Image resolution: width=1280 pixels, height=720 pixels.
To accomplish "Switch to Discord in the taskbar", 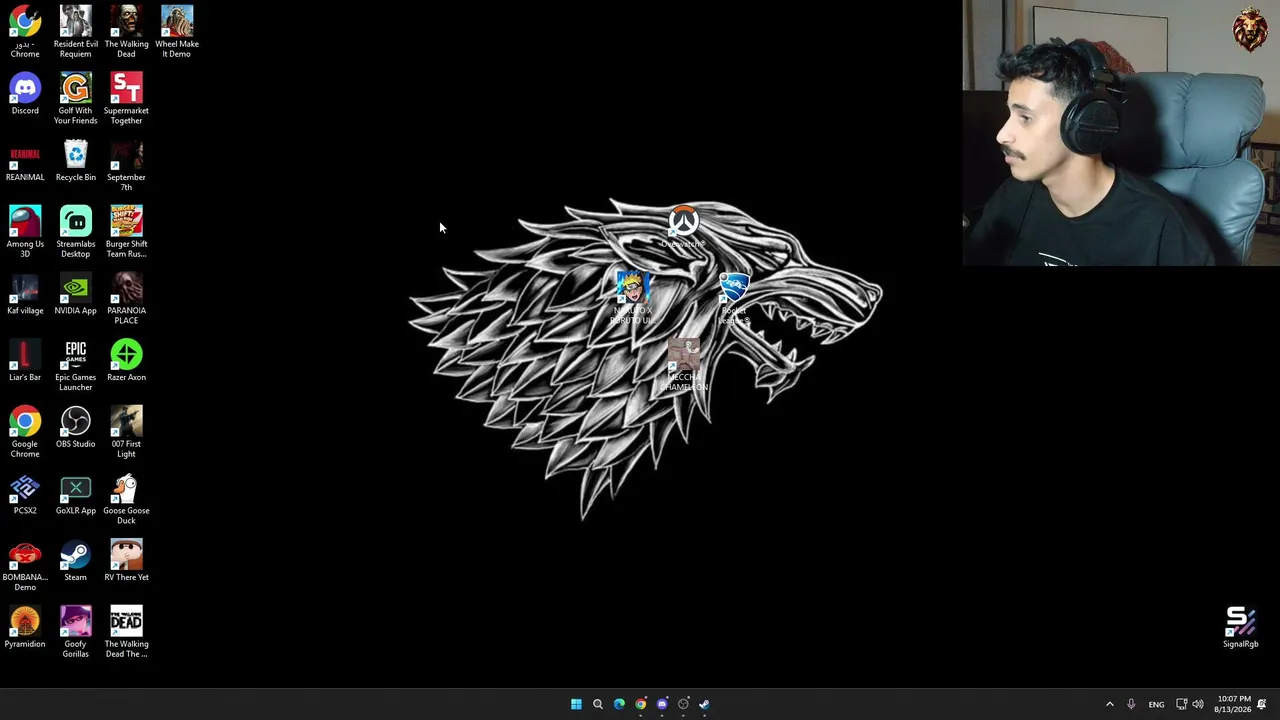I will (662, 704).
